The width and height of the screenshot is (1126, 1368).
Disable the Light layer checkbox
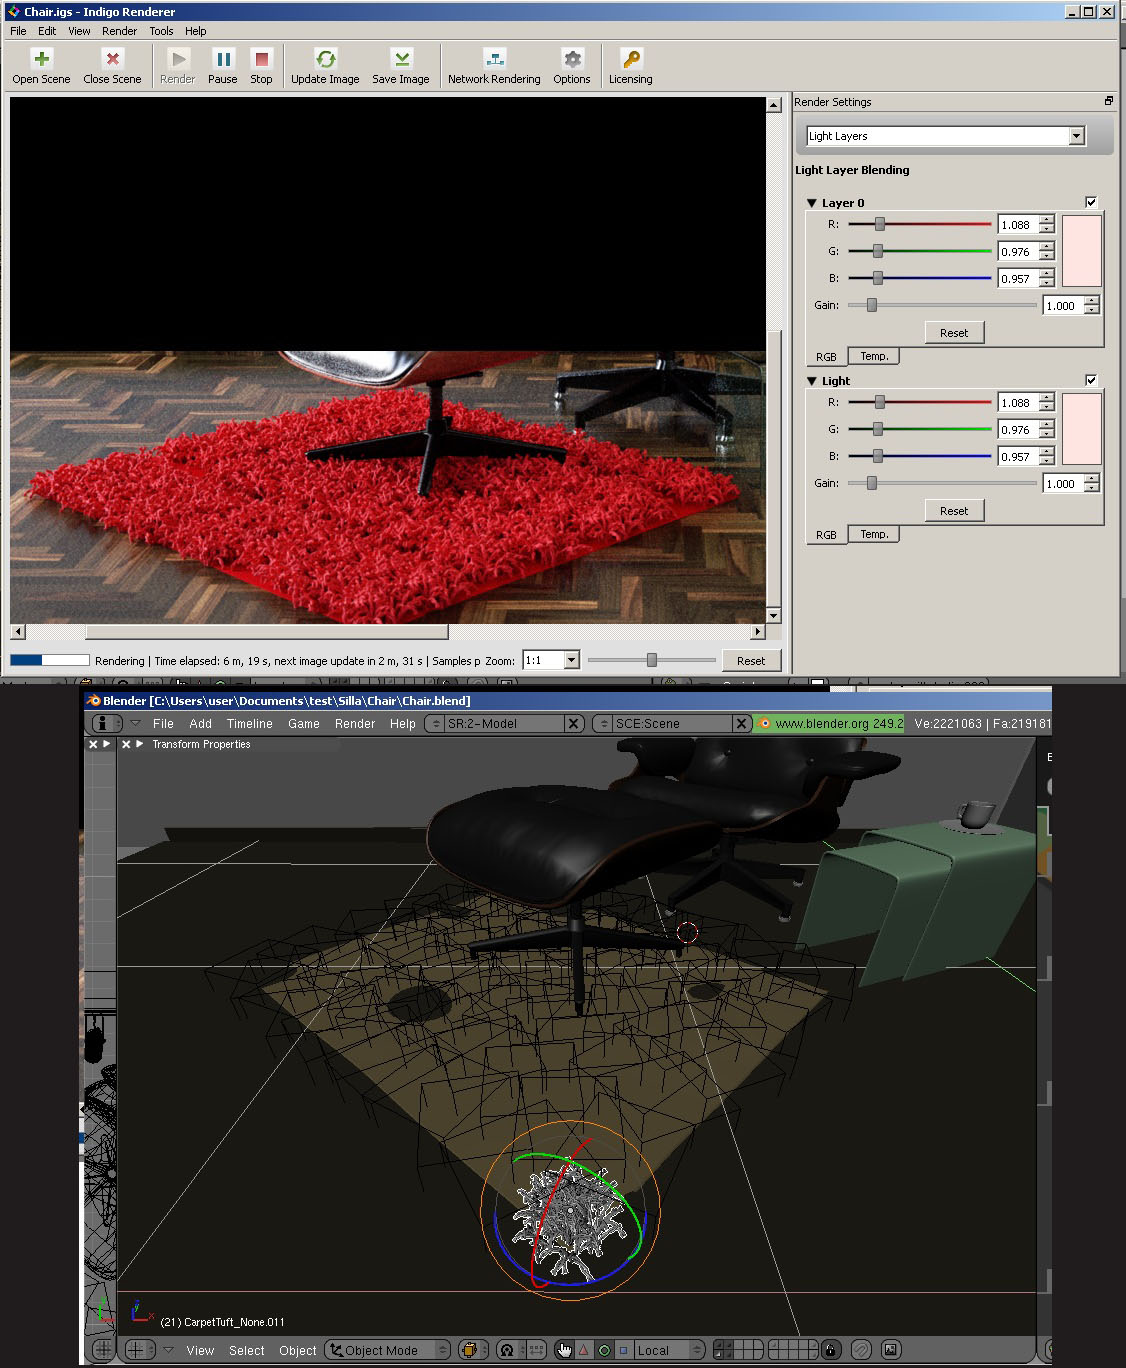click(1091, 381)
